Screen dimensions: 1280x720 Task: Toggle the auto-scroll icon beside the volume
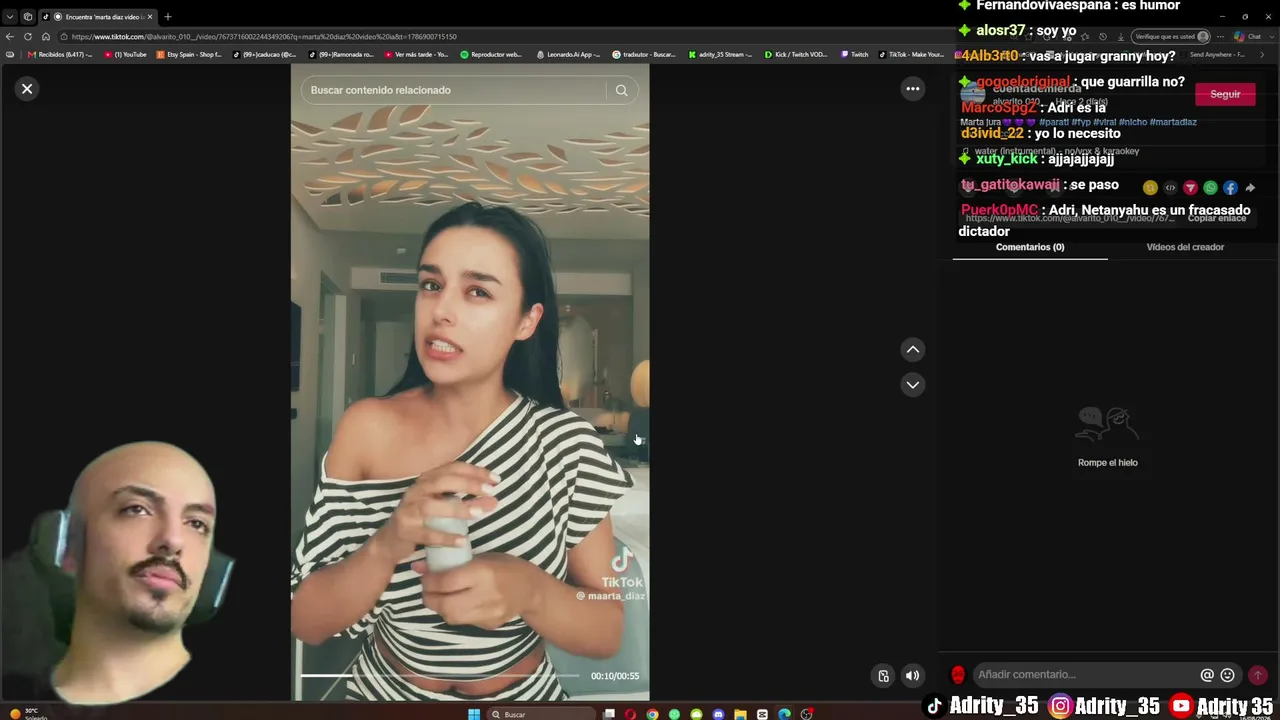click(883, 676)
